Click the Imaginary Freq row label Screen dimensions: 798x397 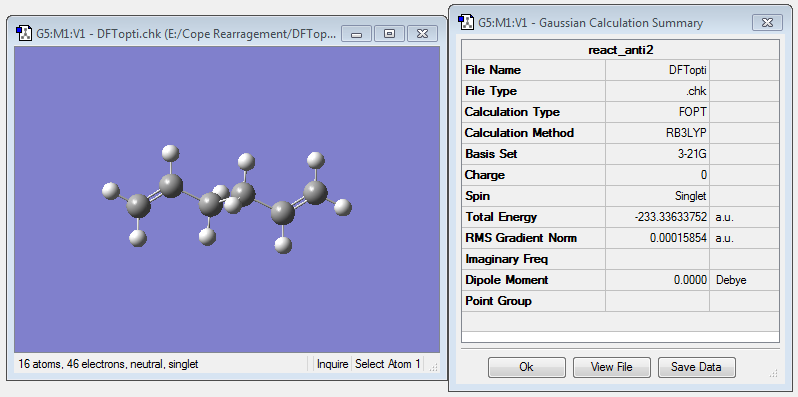point(506,259)
